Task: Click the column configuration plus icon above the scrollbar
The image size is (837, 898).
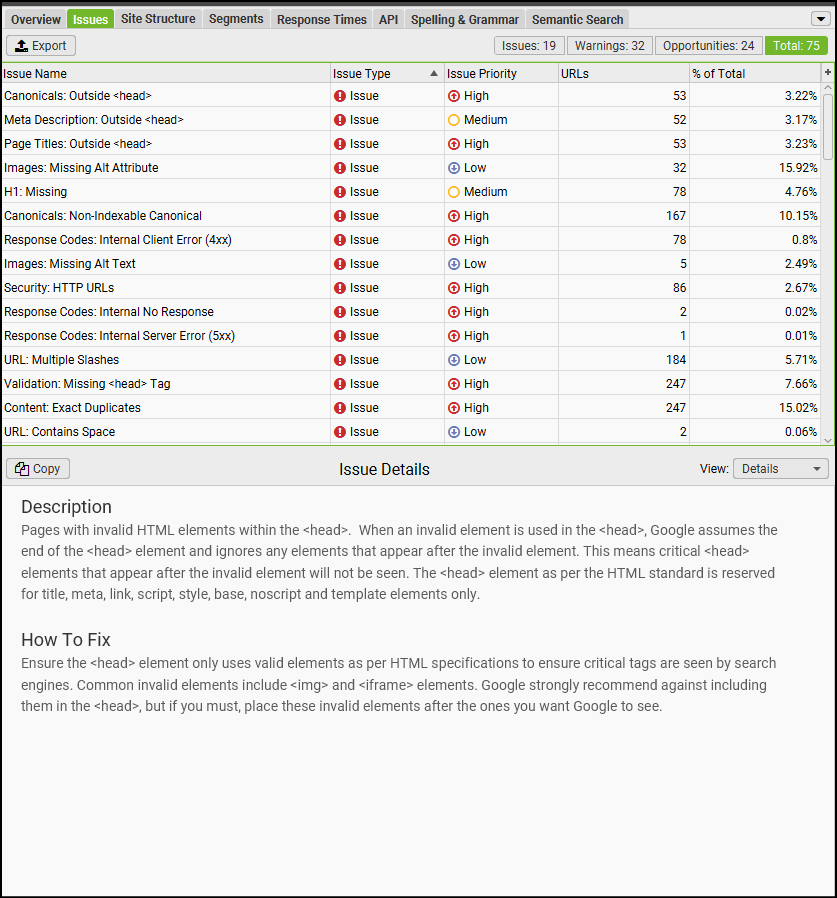Action: click(828, 71)
